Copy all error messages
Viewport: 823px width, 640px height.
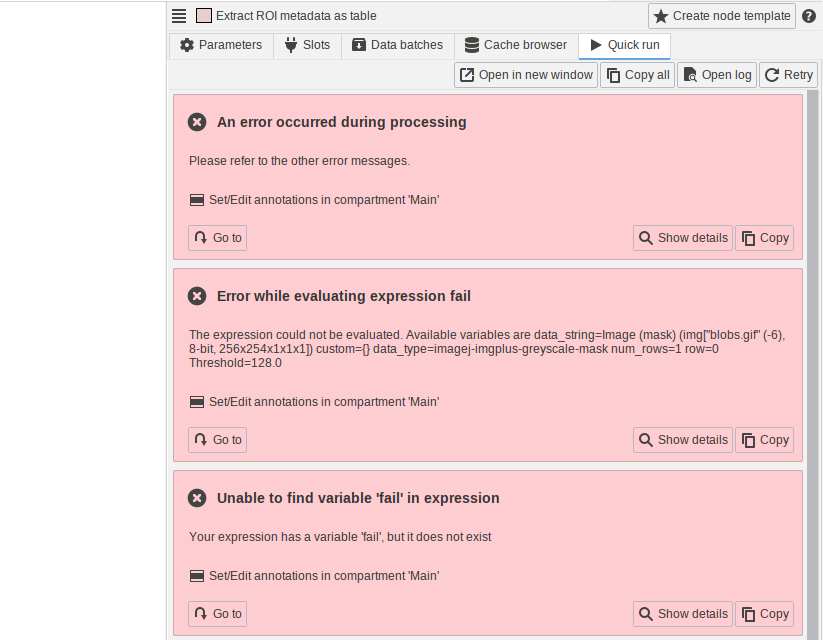637,75
